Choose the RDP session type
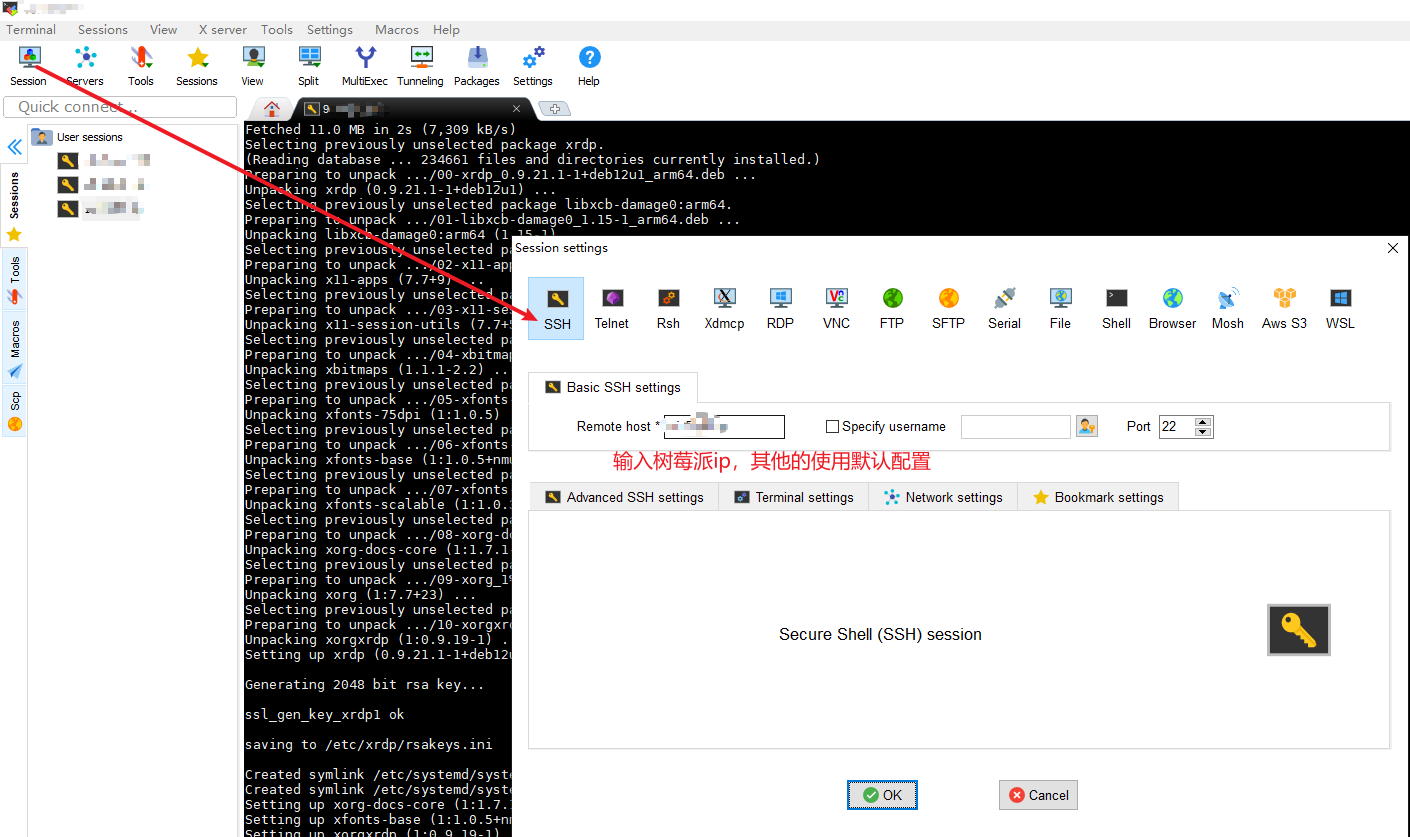1410x837 pixels. 780,309
